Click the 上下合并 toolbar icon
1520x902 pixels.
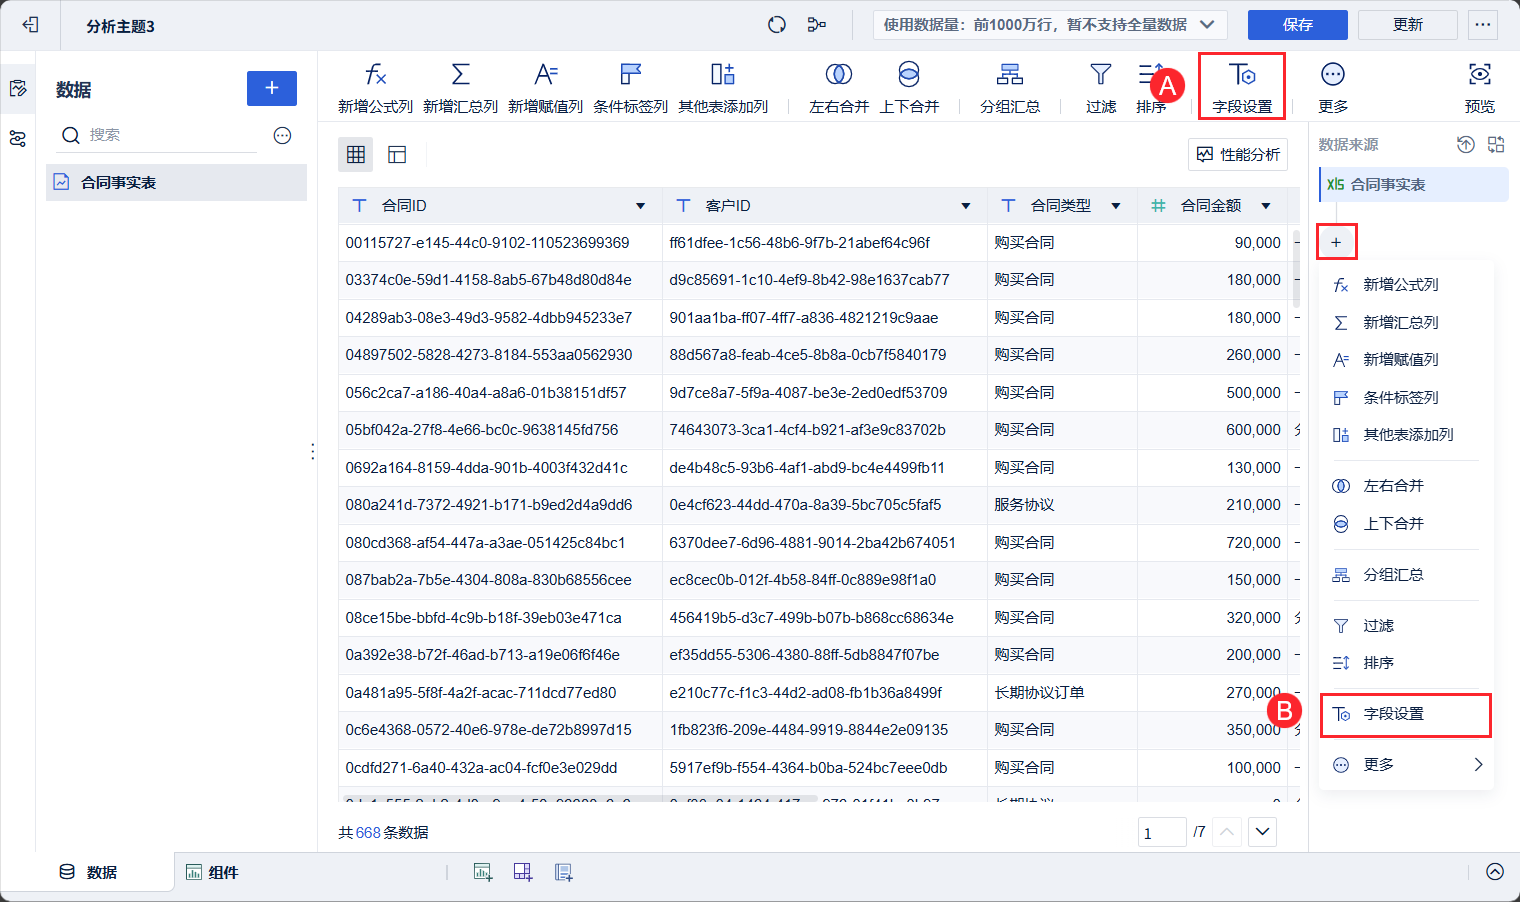click(x=909, y=87)
